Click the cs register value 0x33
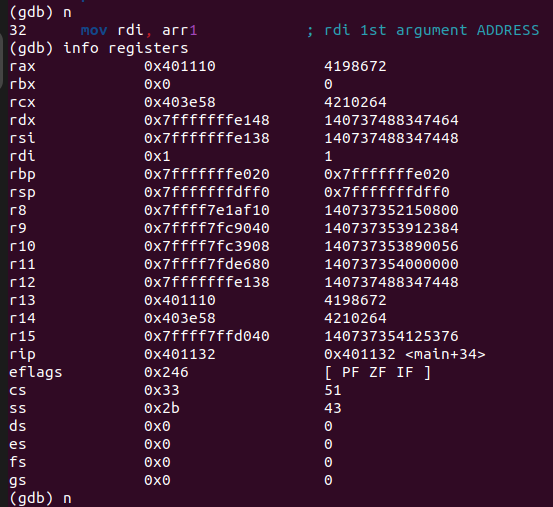Image resolution: width=553 pixels, height=507 pixels. (x=162, y=390)
